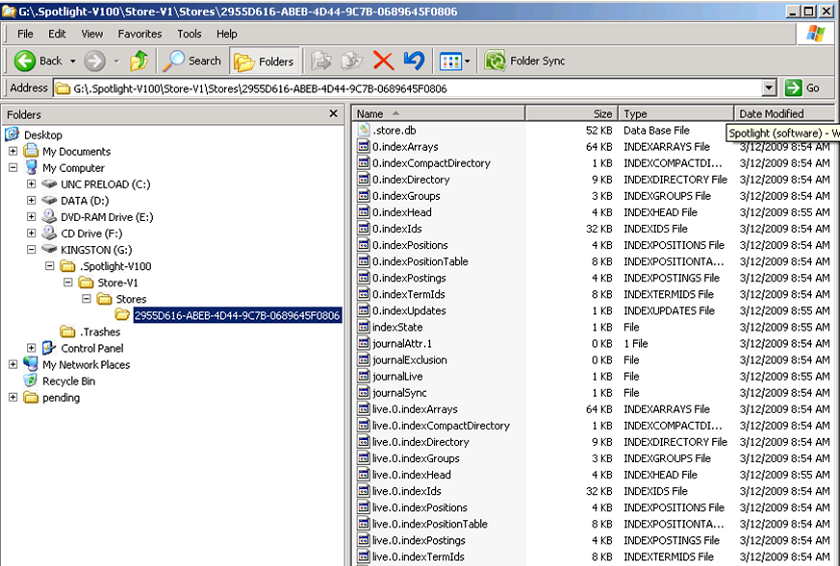Open the Favorites menu
This screenshot has width=840, height=566.
[x=139, y=34]
